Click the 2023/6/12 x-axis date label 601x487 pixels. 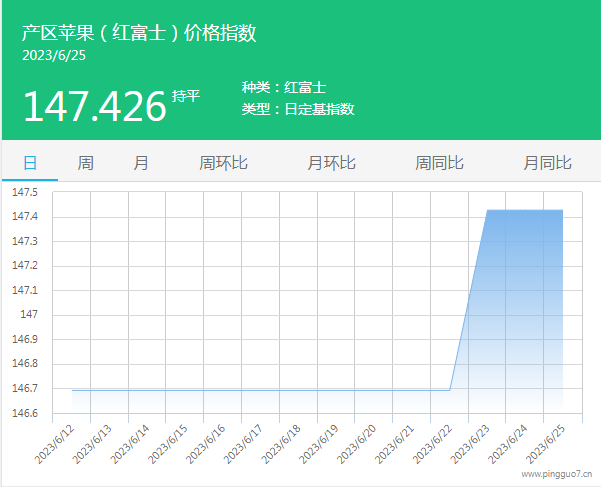(55, 443)
